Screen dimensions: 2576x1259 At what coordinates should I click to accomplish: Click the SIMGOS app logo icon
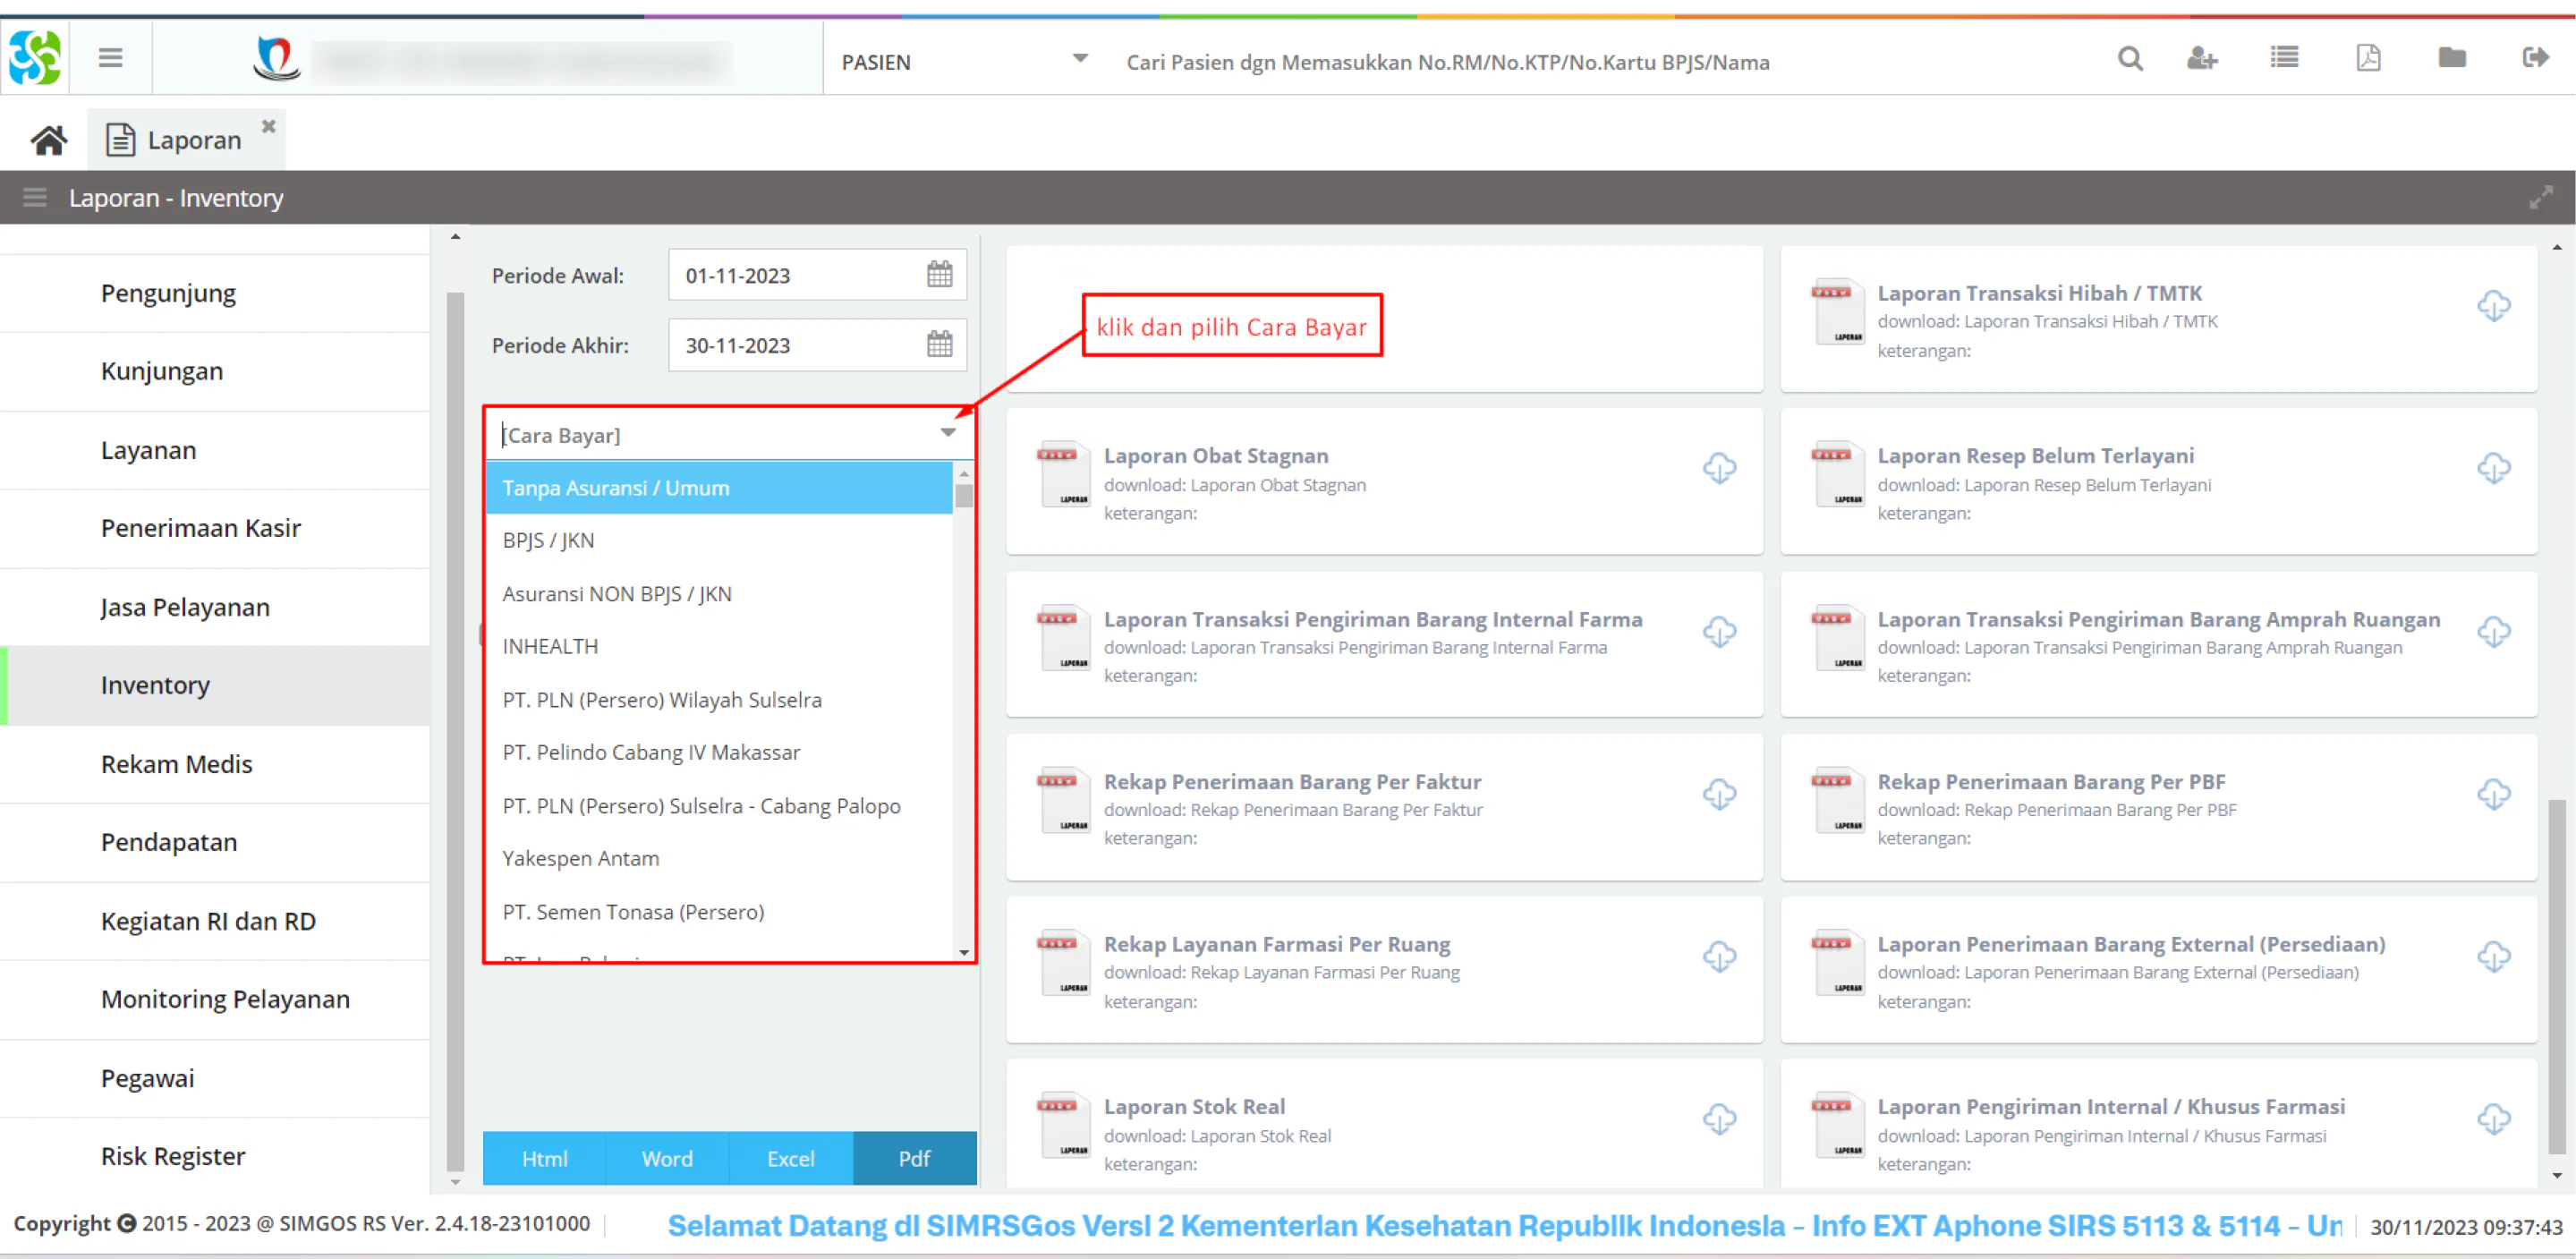tap(35, 58)
